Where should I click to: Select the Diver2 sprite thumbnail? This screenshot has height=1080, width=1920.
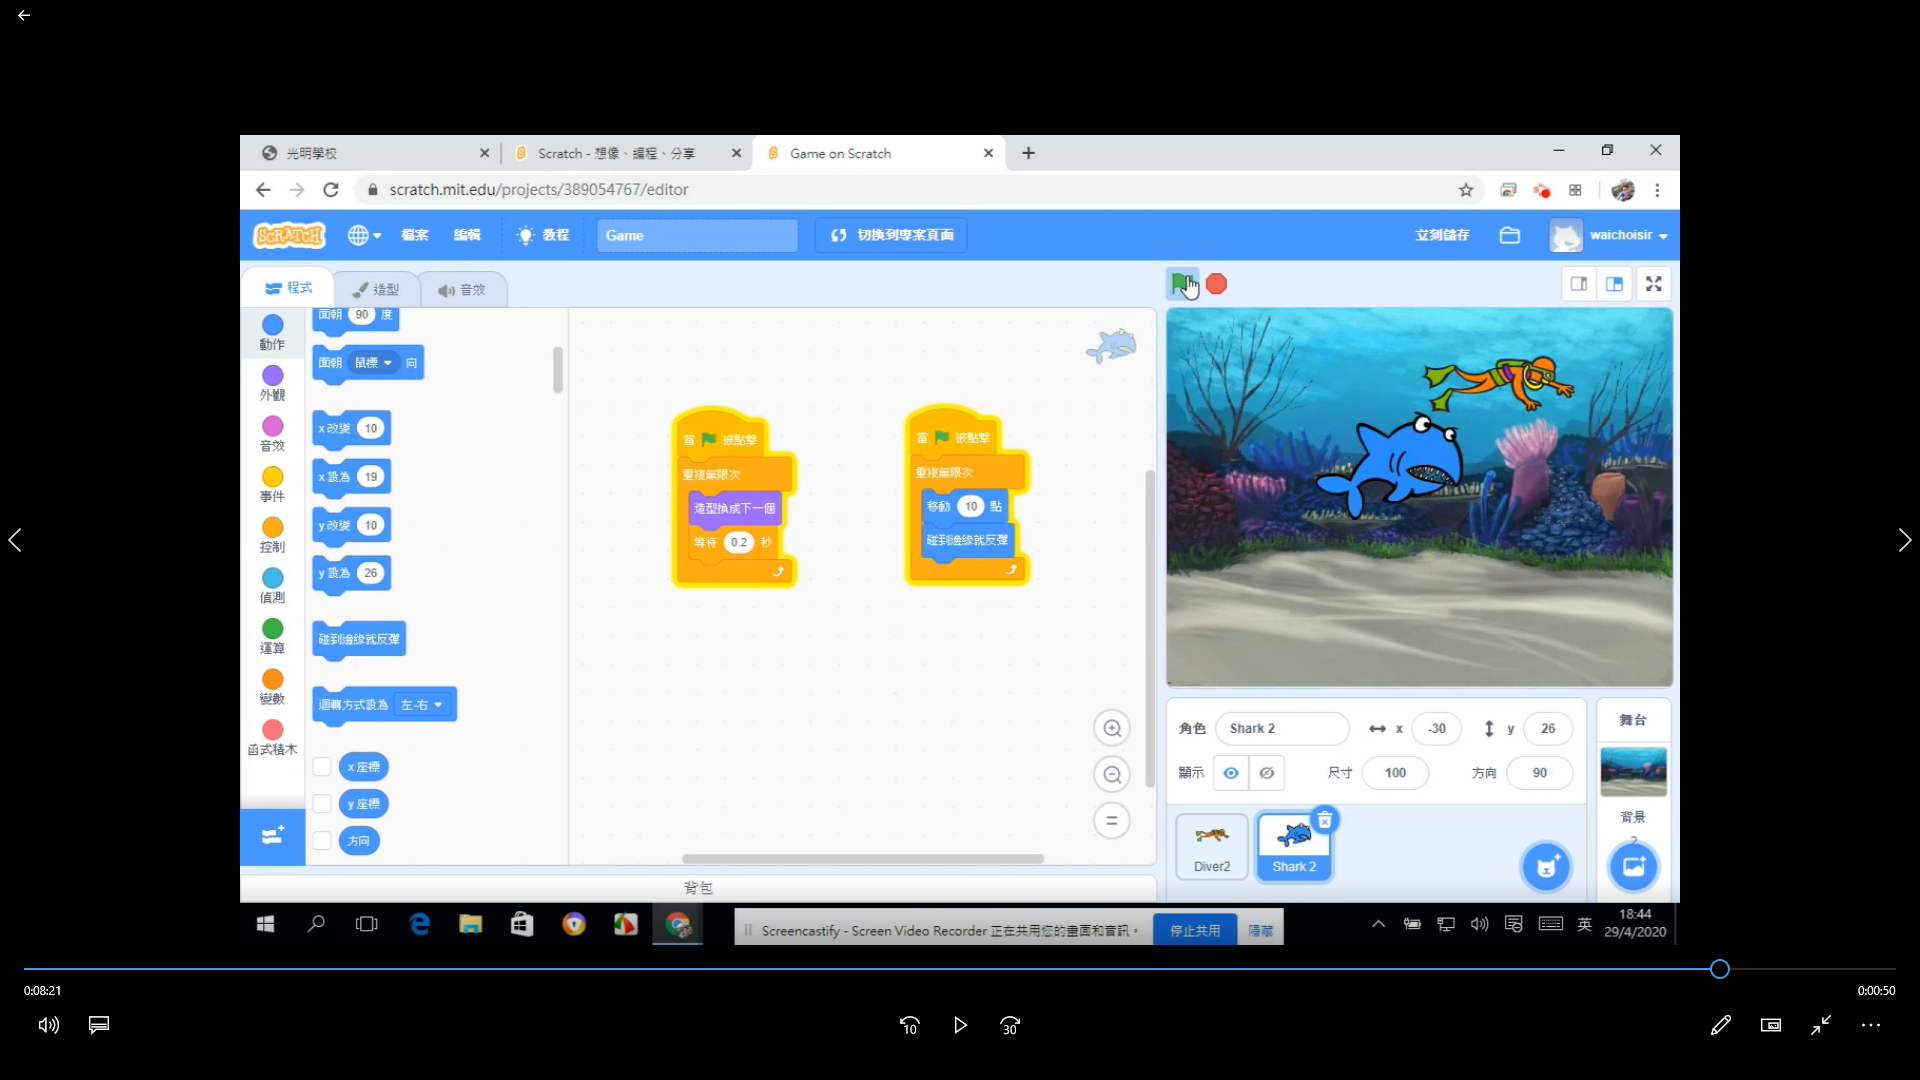coord(1212,847)
